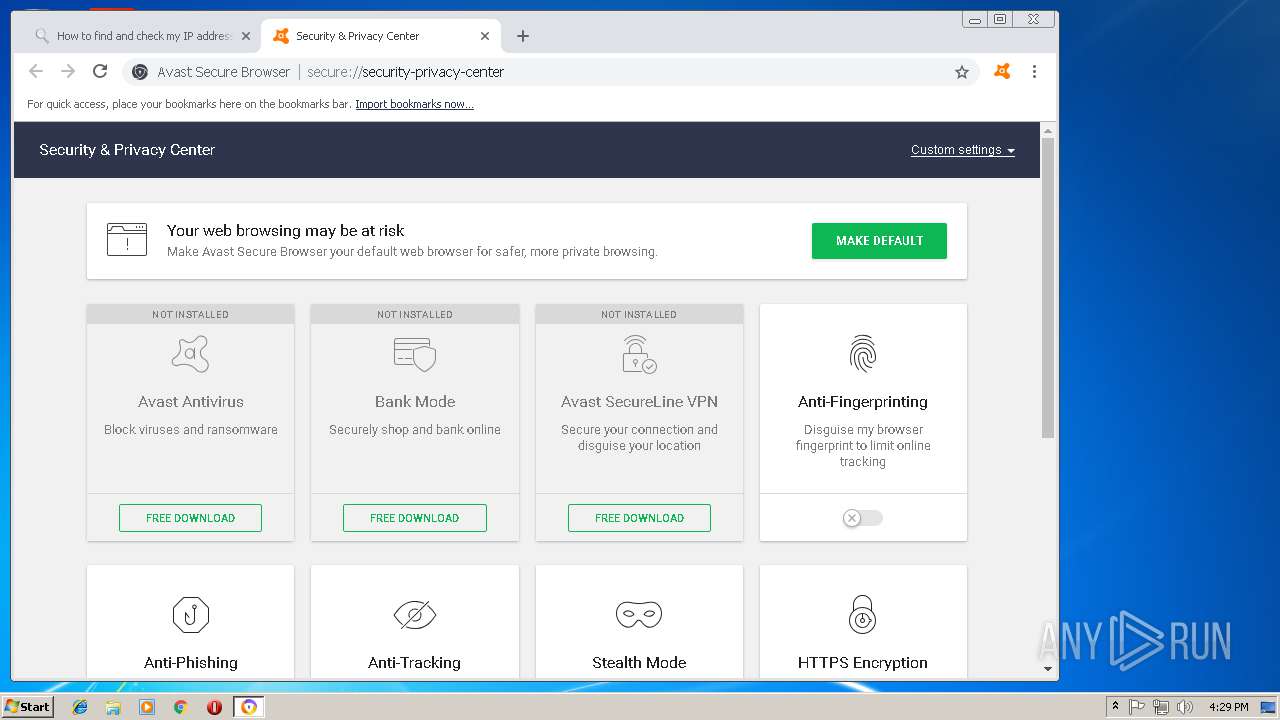Show hidden system tray icons
The image size is (1280, 720).
pos(1116,707)
